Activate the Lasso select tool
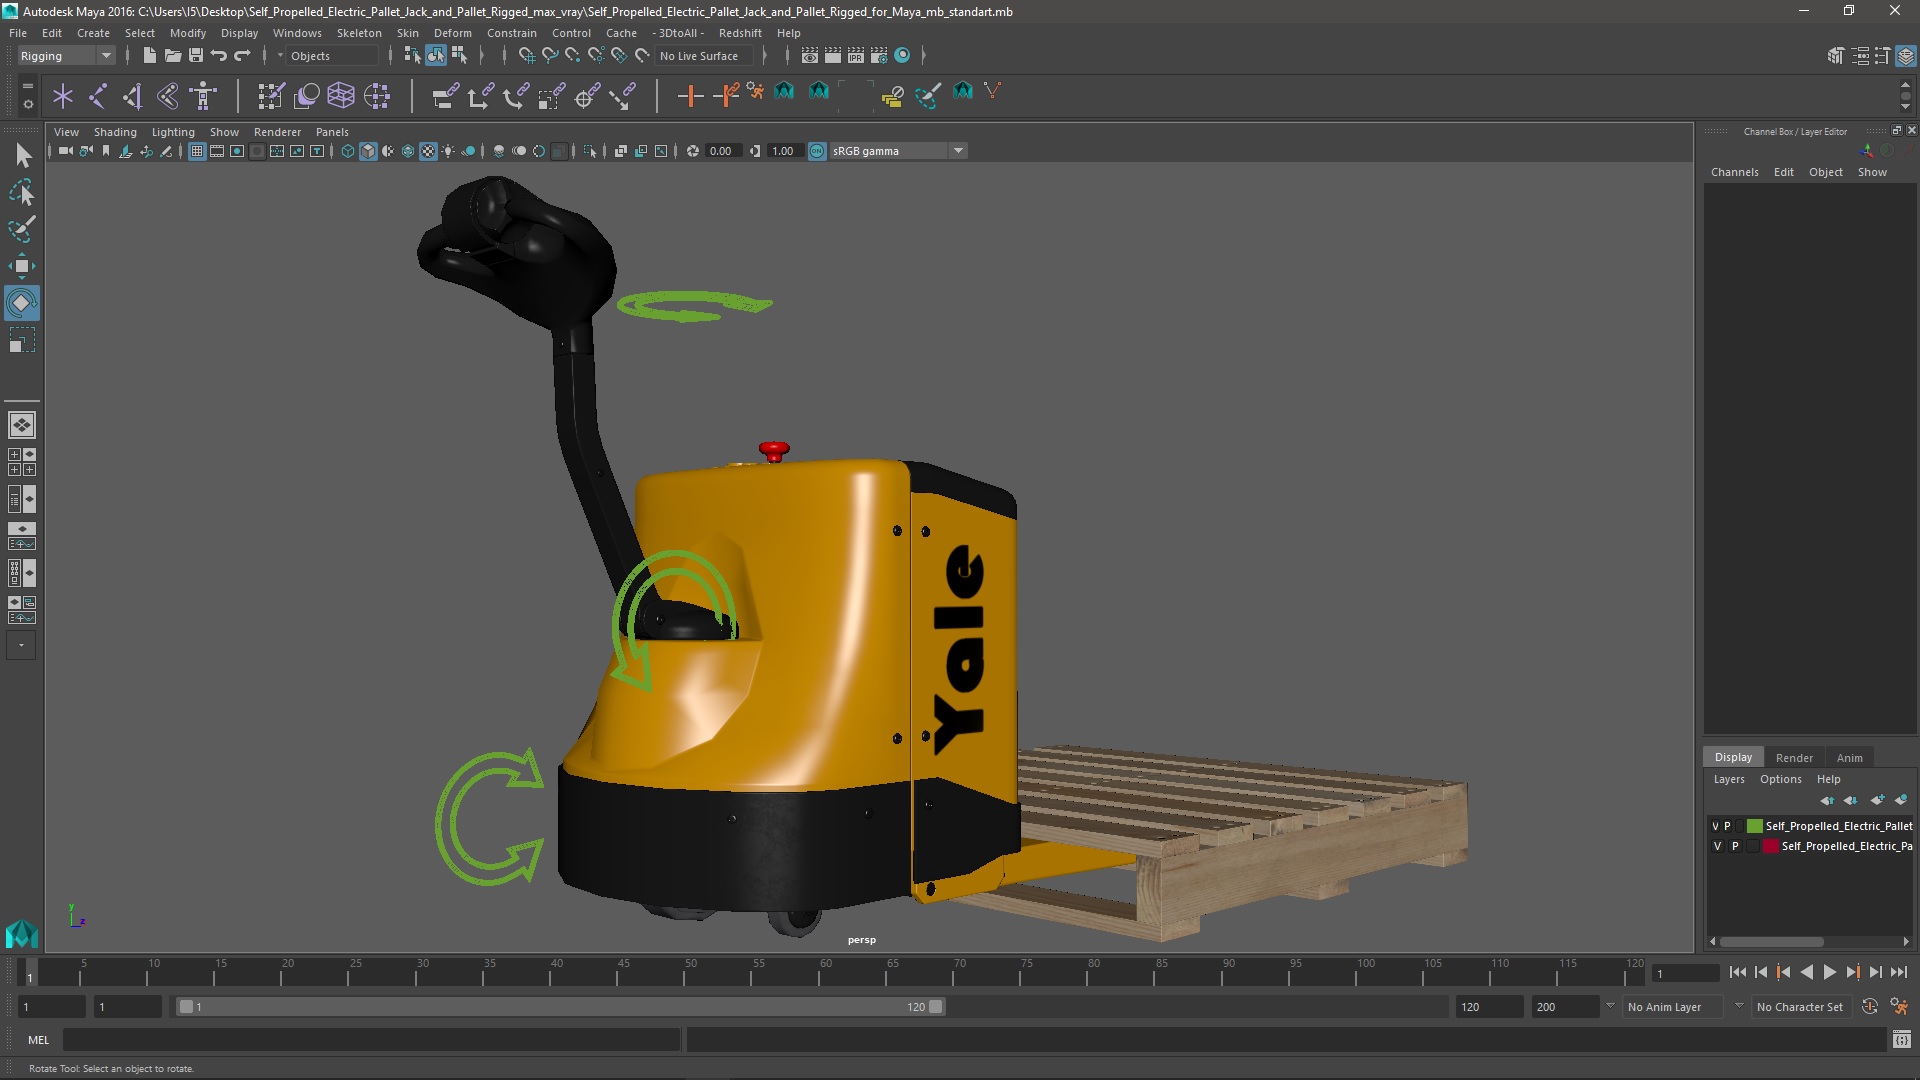Viewport: 1920px width, 1080px height. click(x=22, y=192)
